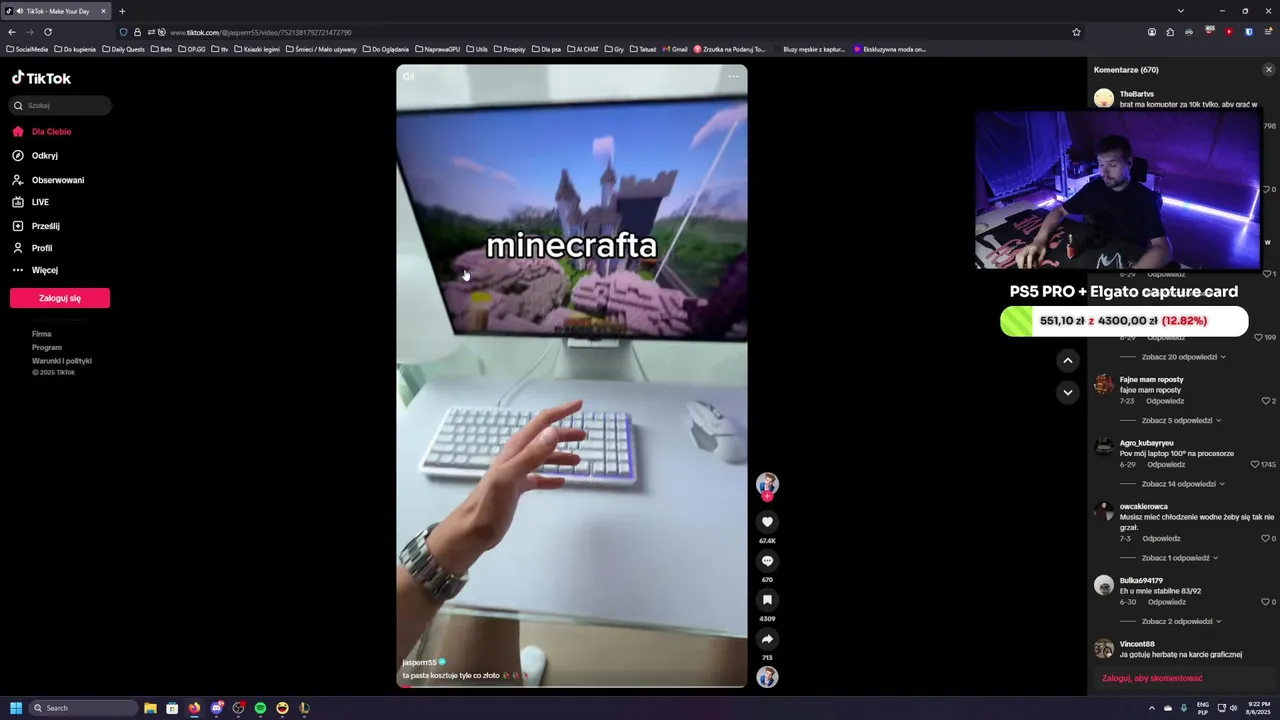Like the owcakierowca comment
This screenshot has height=720, width=1280.
(x=1265, y=538)
